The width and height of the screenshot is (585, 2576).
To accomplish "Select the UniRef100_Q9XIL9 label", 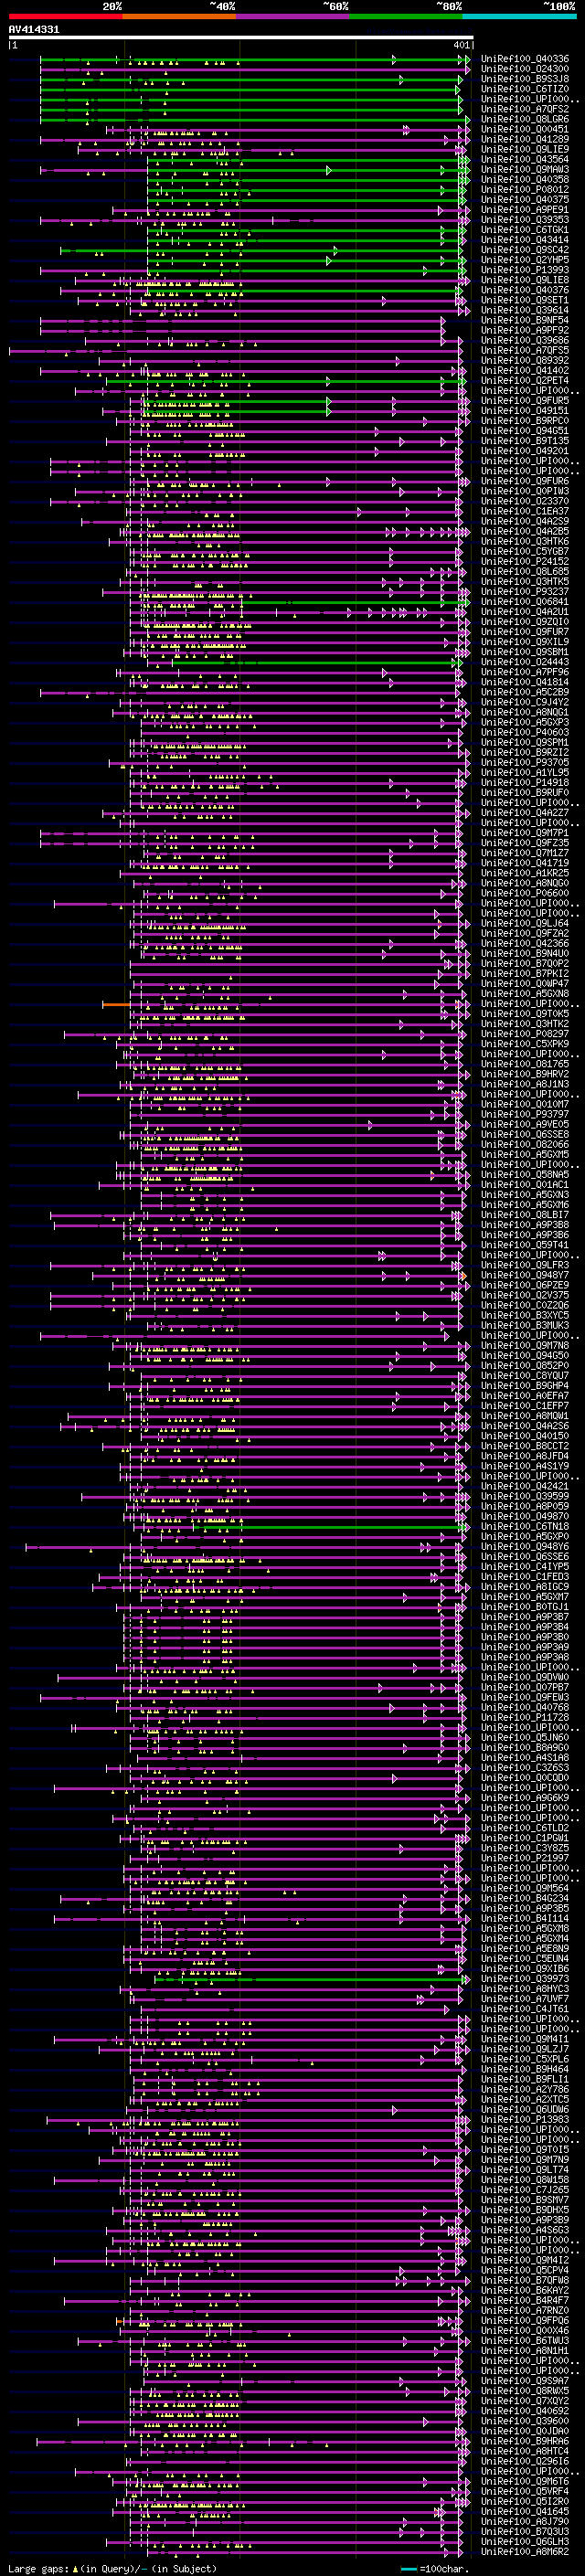I will 525,641.
